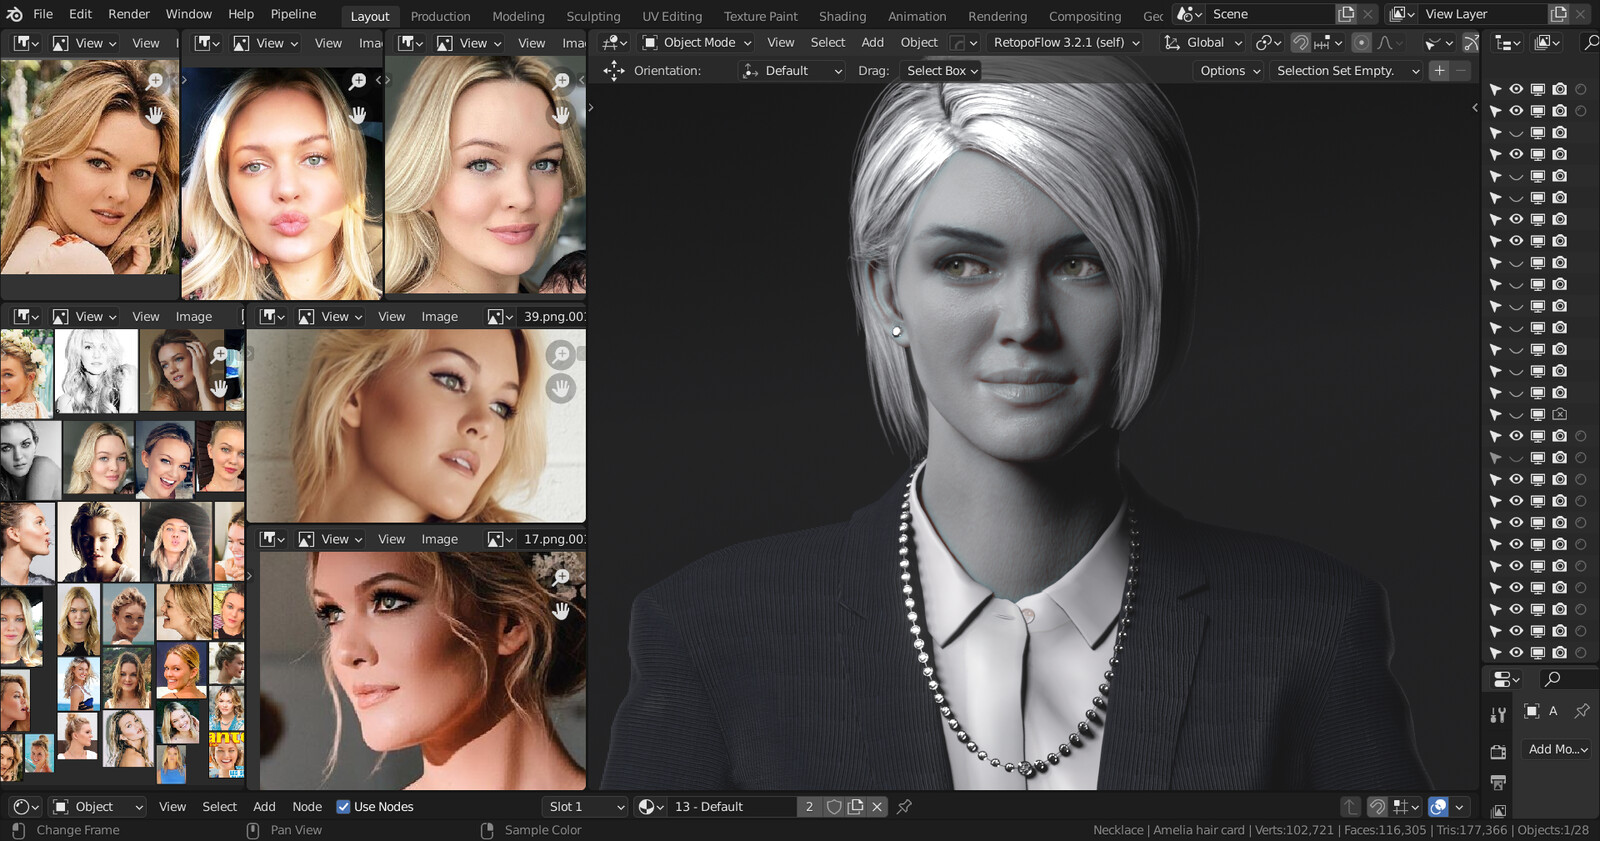Click the Scene name field
The image size is (1600, 841).
click(1270, 14)
